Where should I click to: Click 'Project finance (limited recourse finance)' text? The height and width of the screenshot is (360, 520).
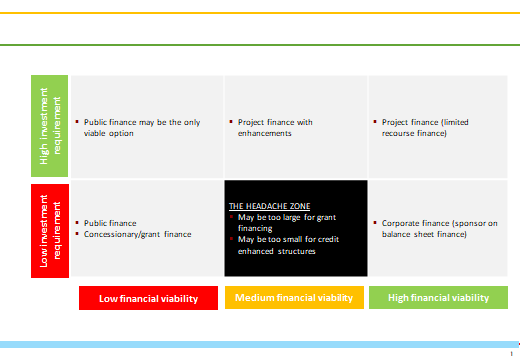point(425,128)
